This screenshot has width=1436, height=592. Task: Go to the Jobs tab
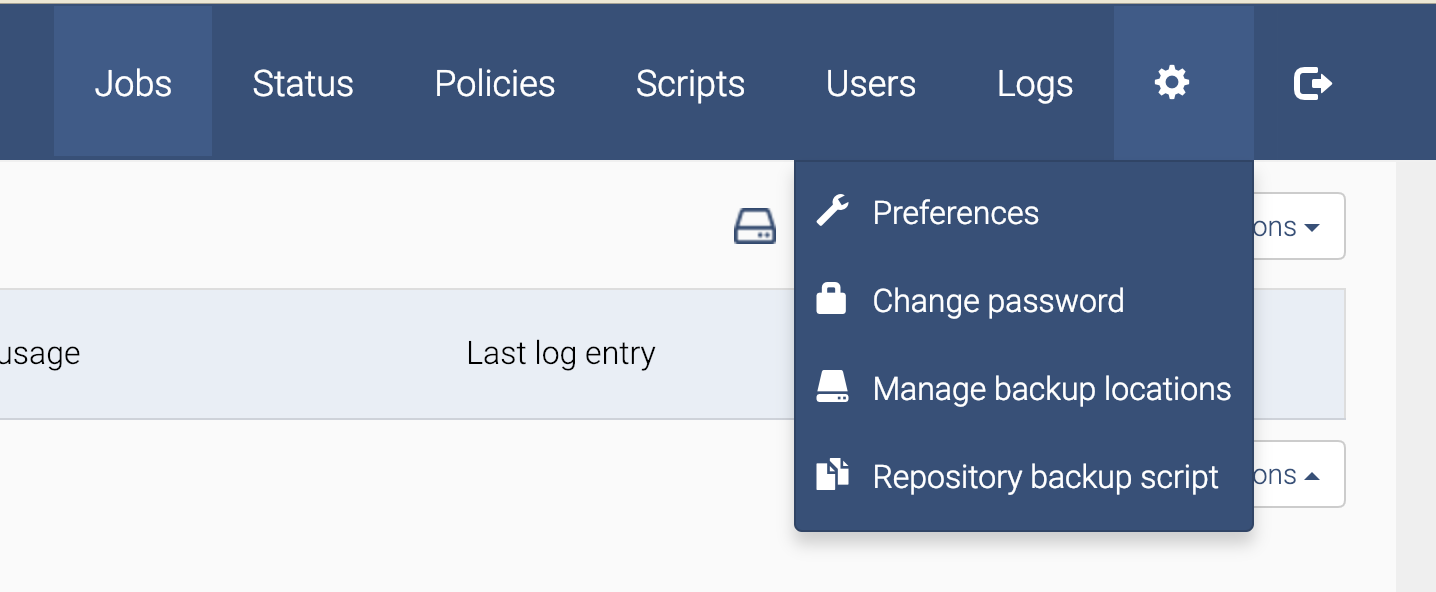click(x=133, y=83)
